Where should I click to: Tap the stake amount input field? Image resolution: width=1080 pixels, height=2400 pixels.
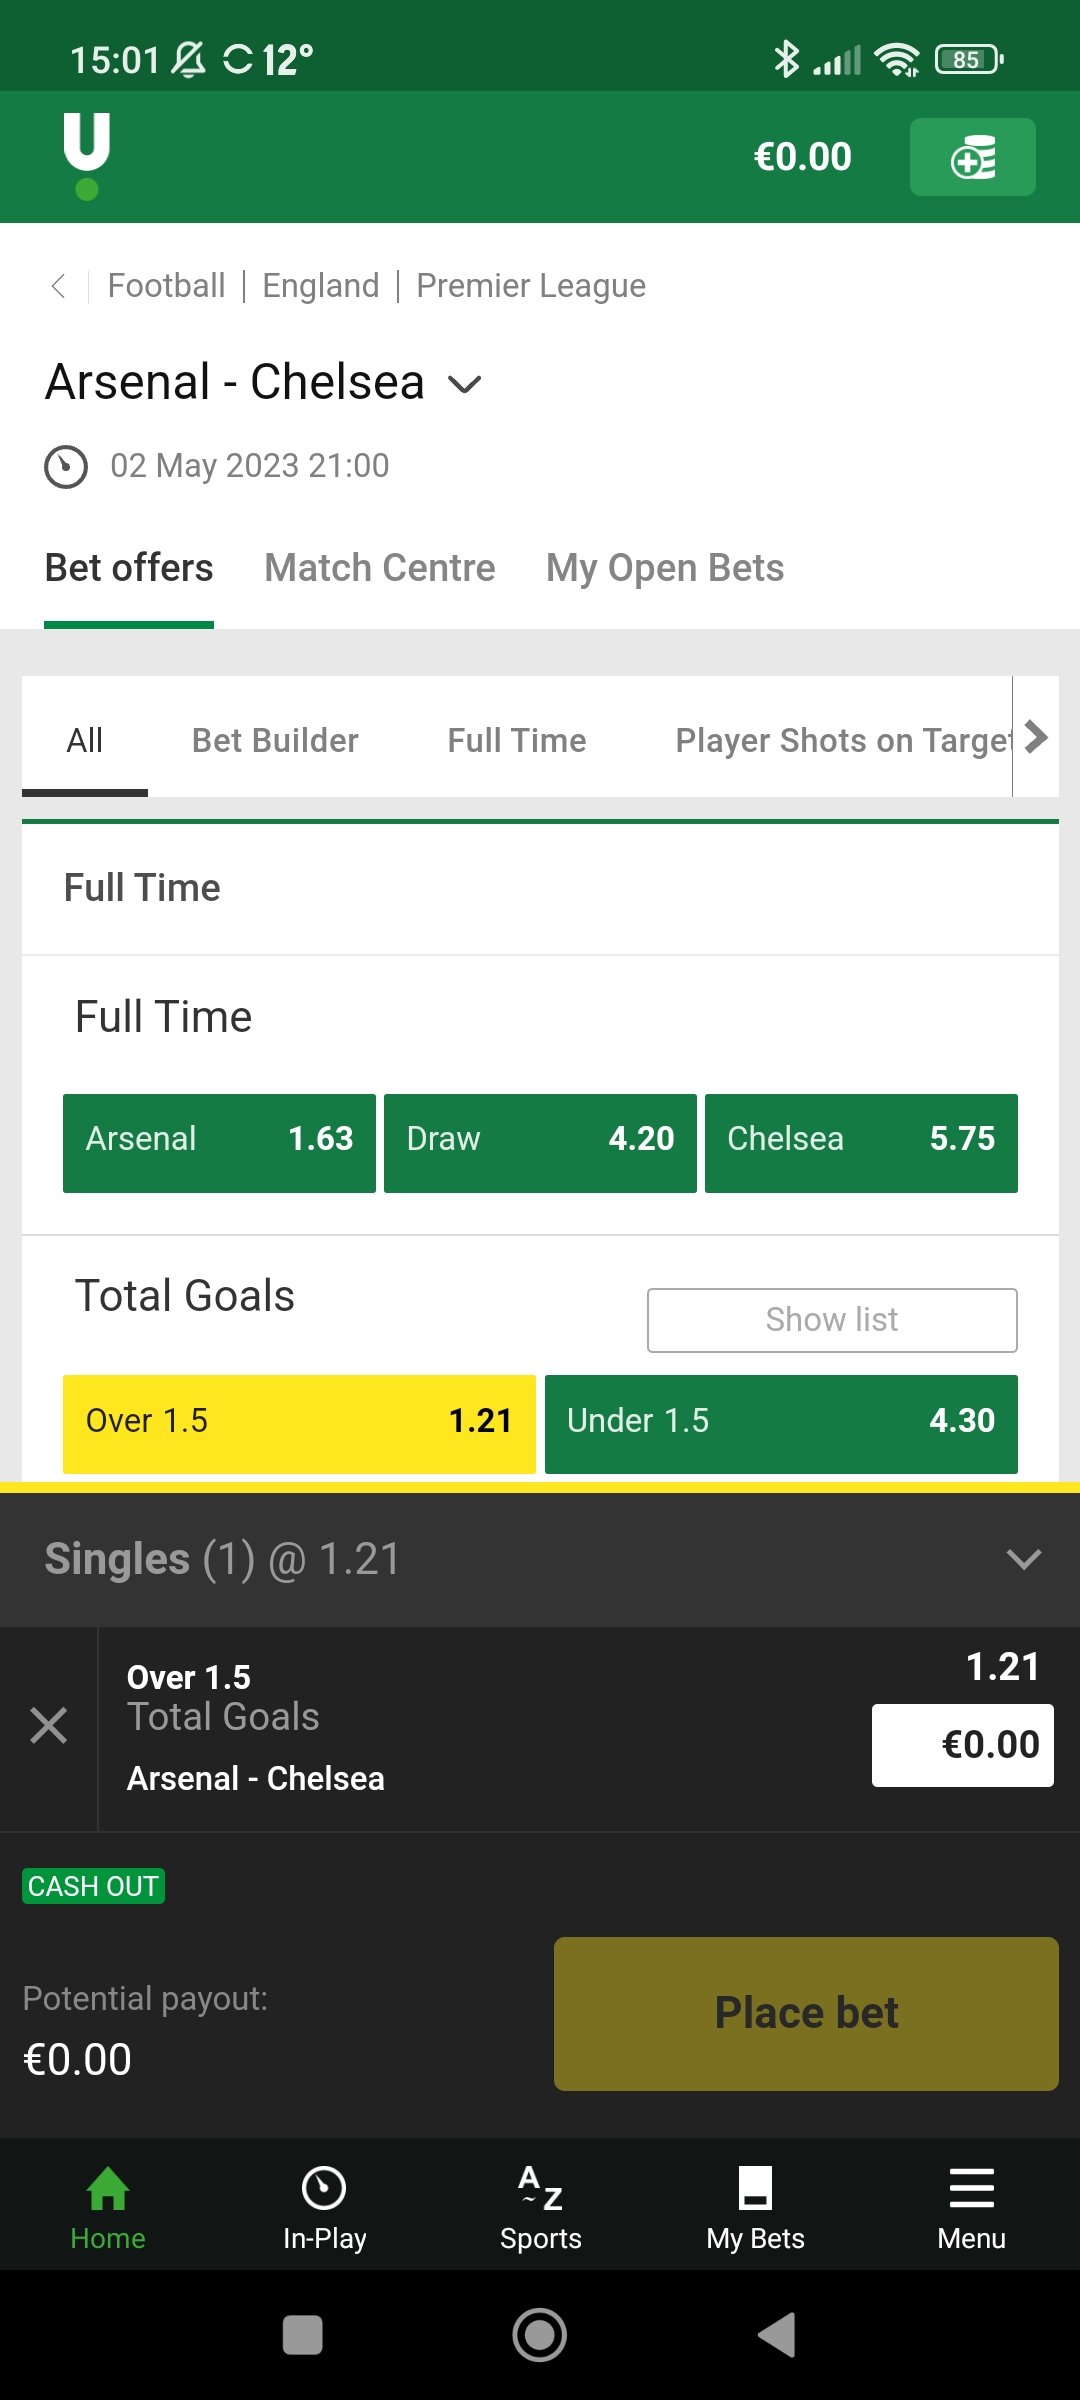tap(962, 1745)
